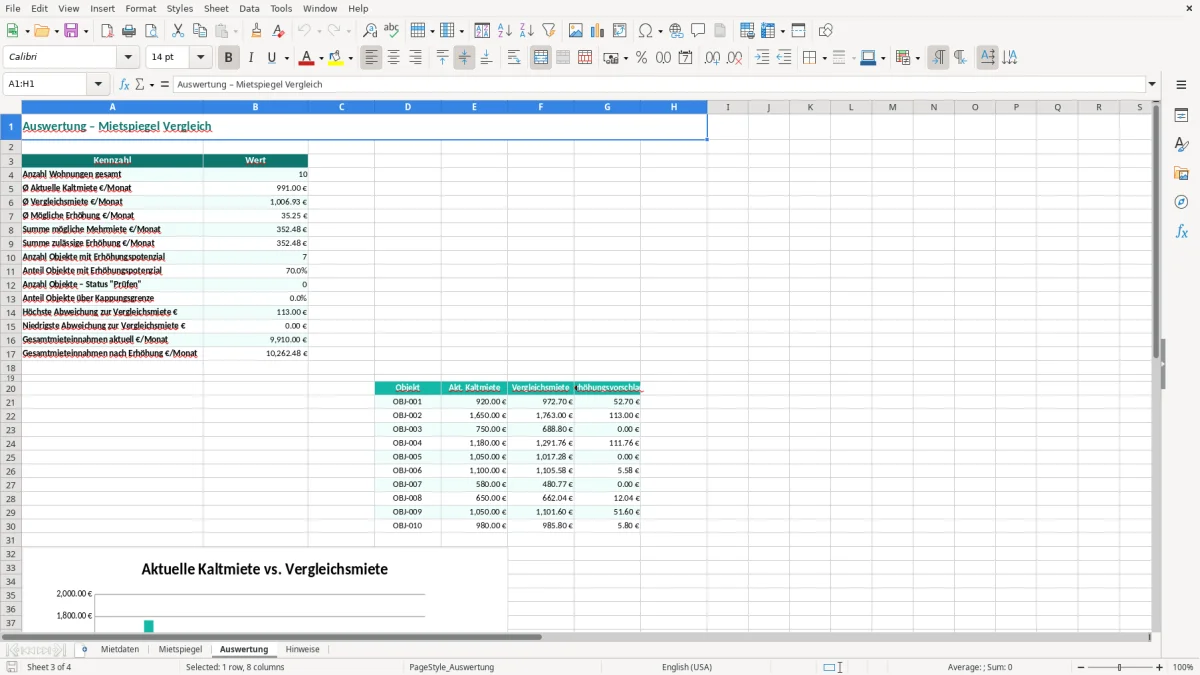Sort descending
The image size is (1200, 675).
pos(526,31)
